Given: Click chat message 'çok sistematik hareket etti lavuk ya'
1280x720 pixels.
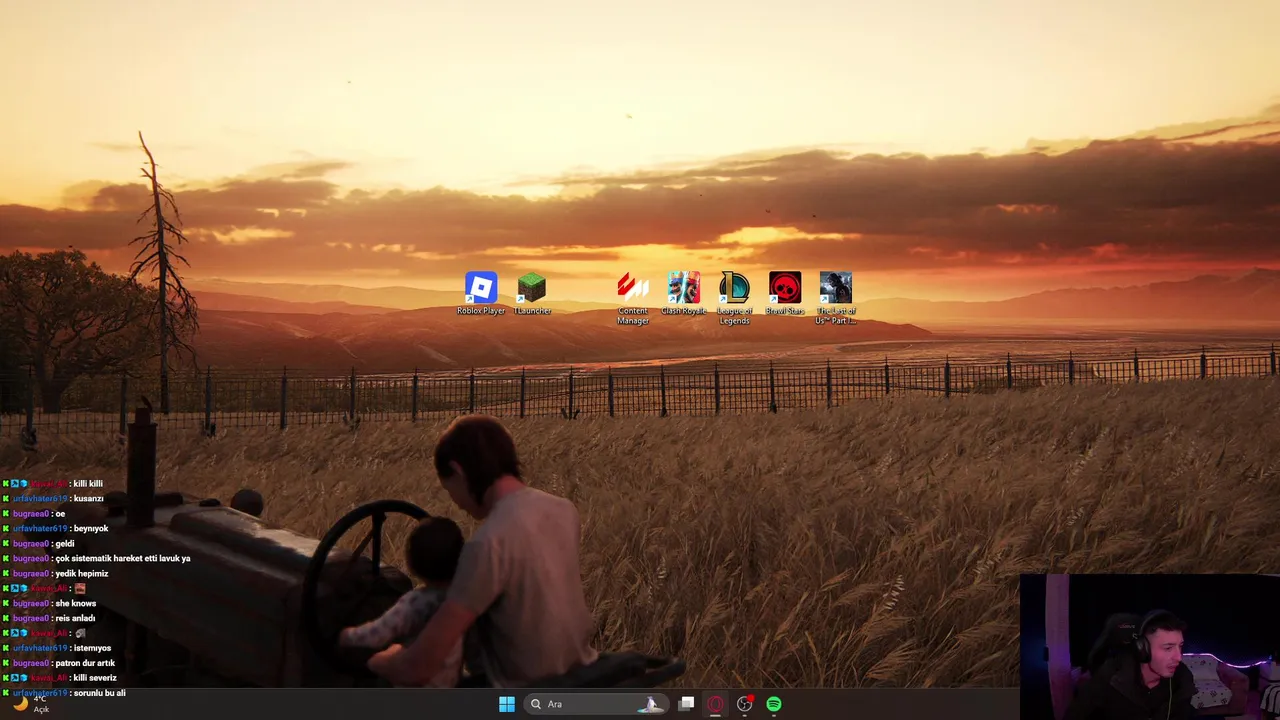Looking at the screenshot, I should pos(123,558).
